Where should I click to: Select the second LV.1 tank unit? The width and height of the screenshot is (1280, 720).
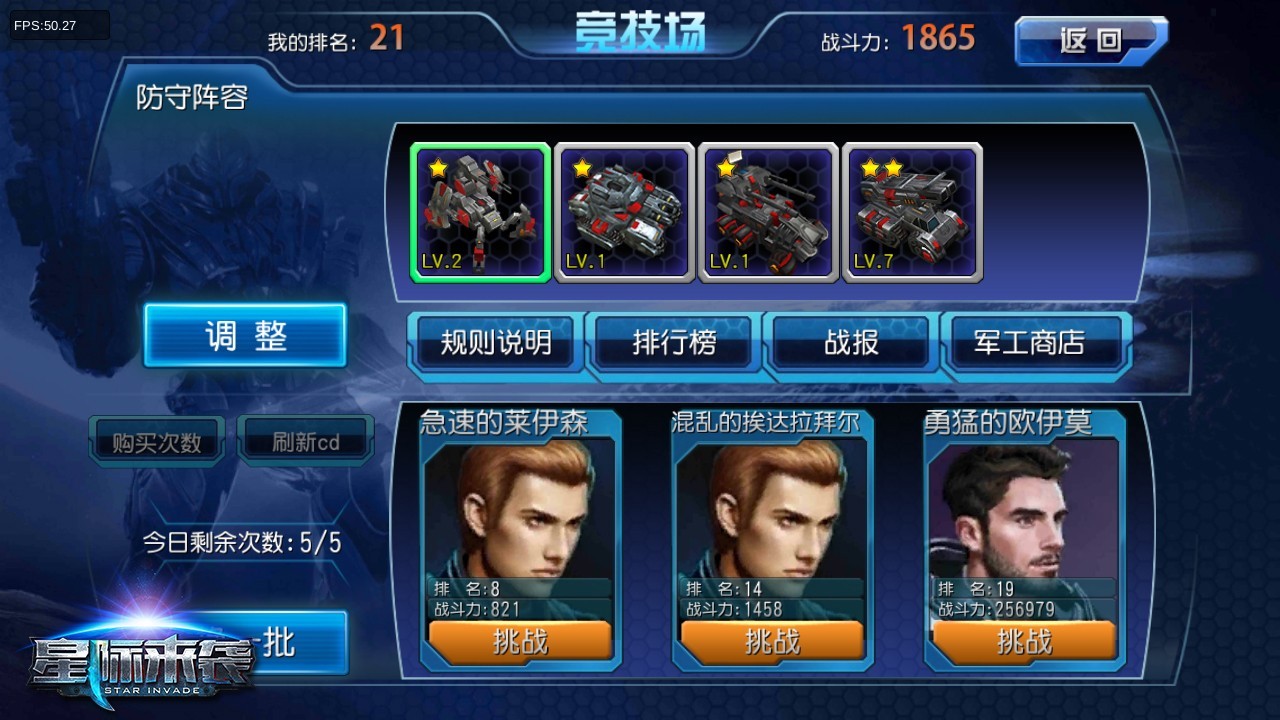tap(624, 213)
